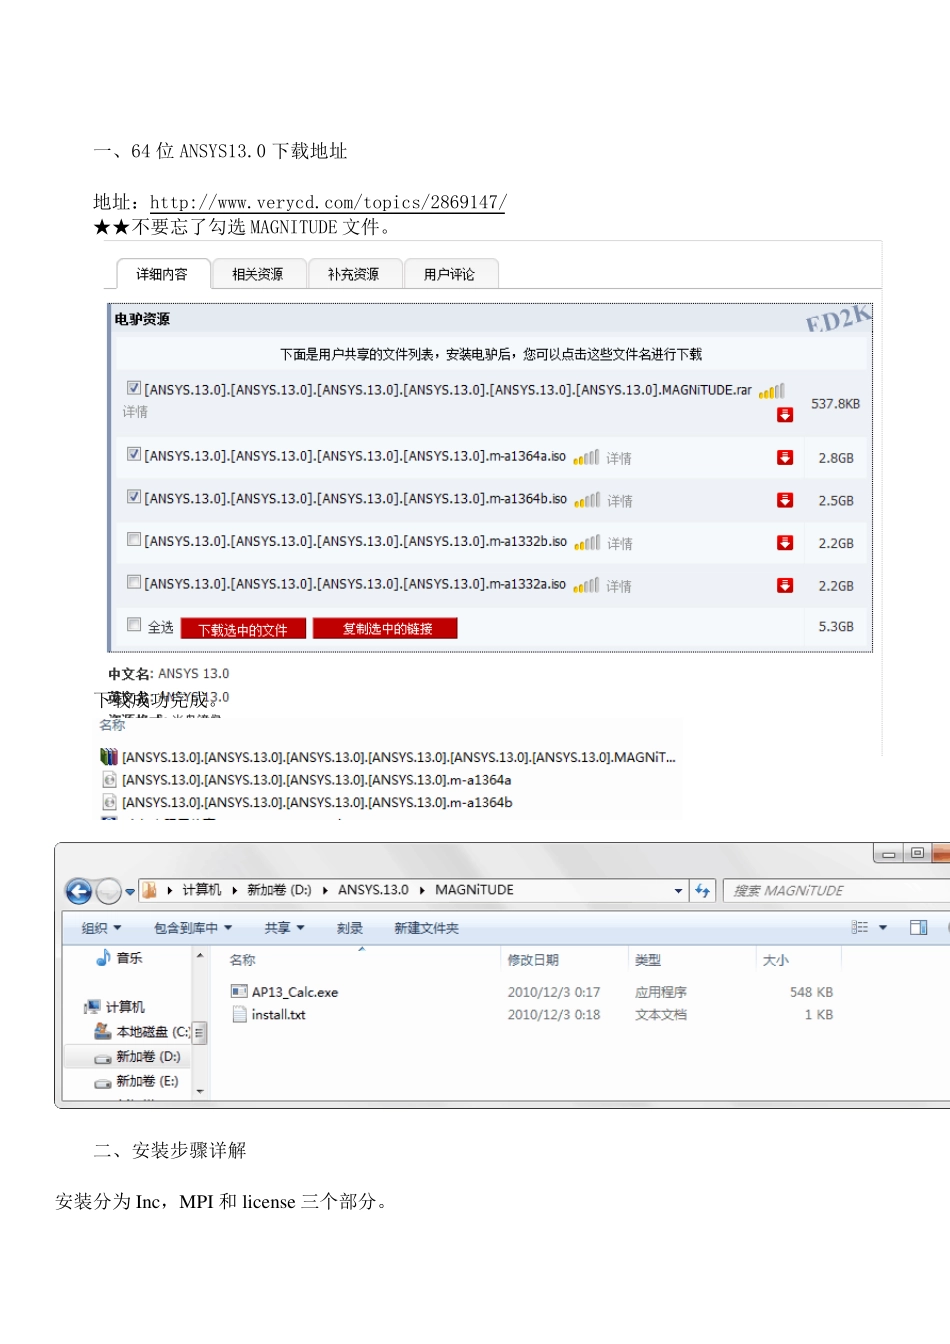Switch to the 相关资源 tab
This screenshot has width=950, height=1344.
pos(257,274)
